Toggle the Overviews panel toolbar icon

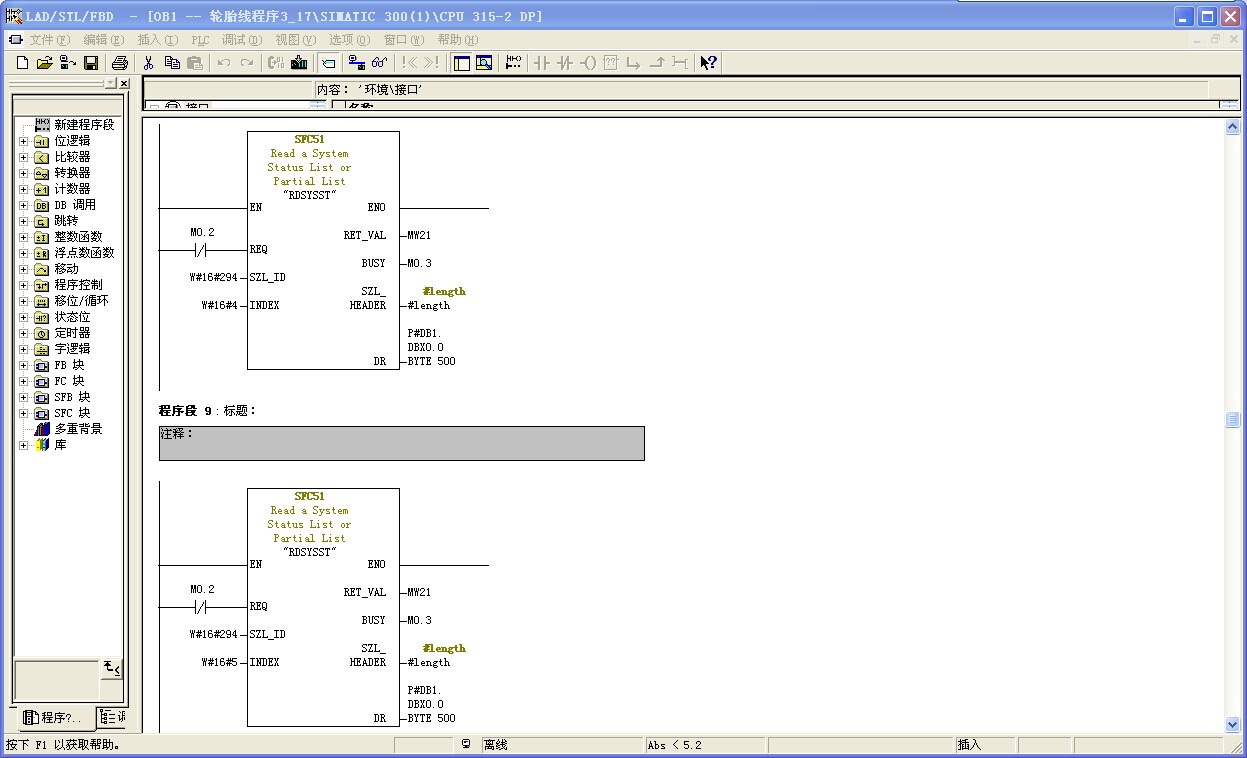[461, 63]
